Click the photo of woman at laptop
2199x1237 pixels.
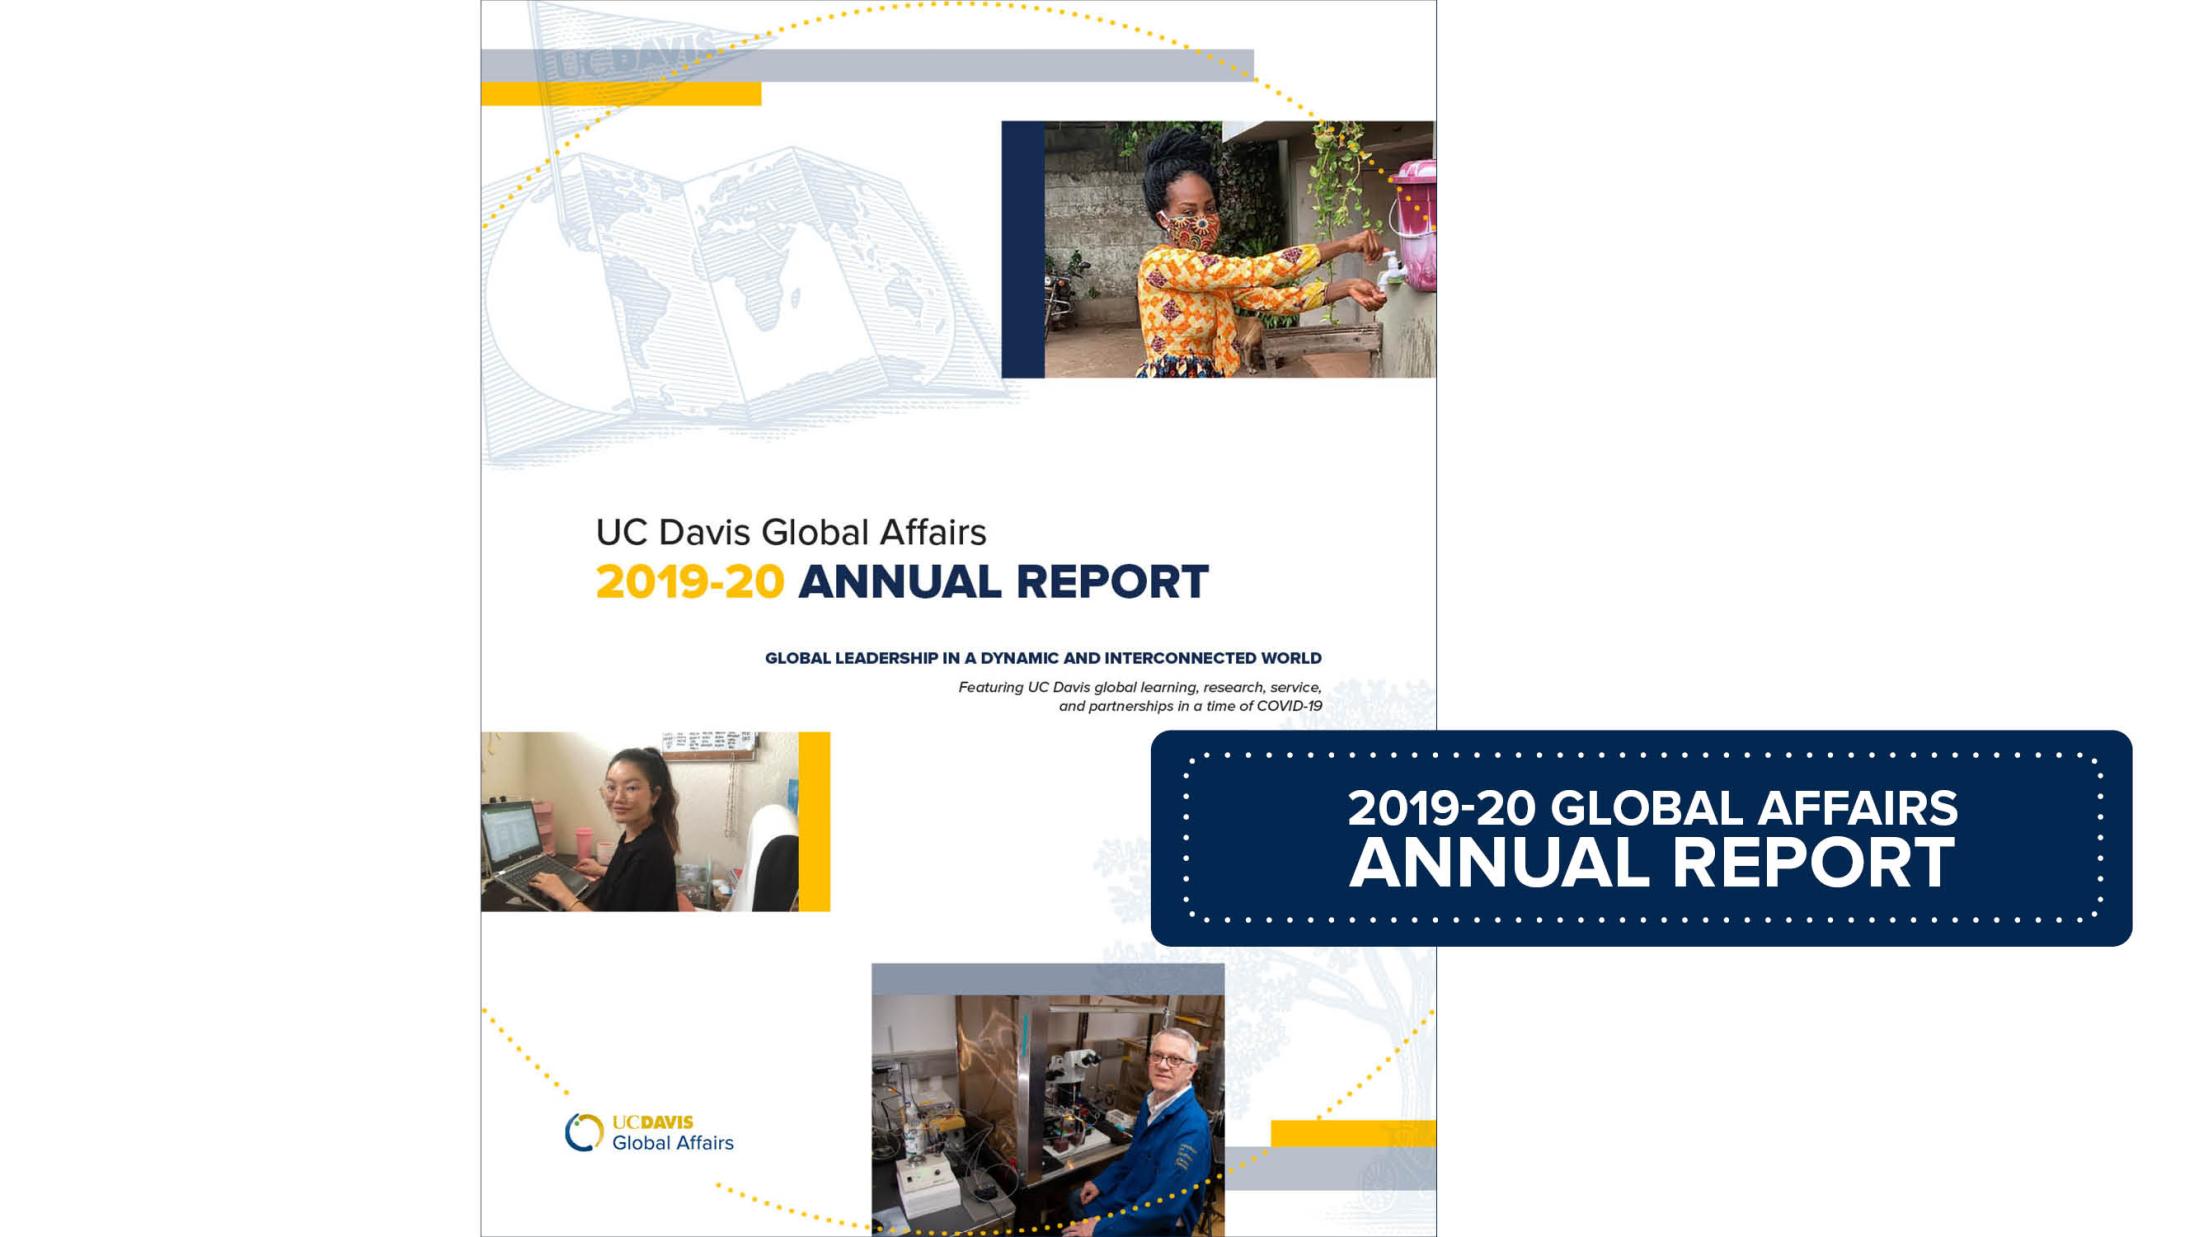click(x=640, y=821)
